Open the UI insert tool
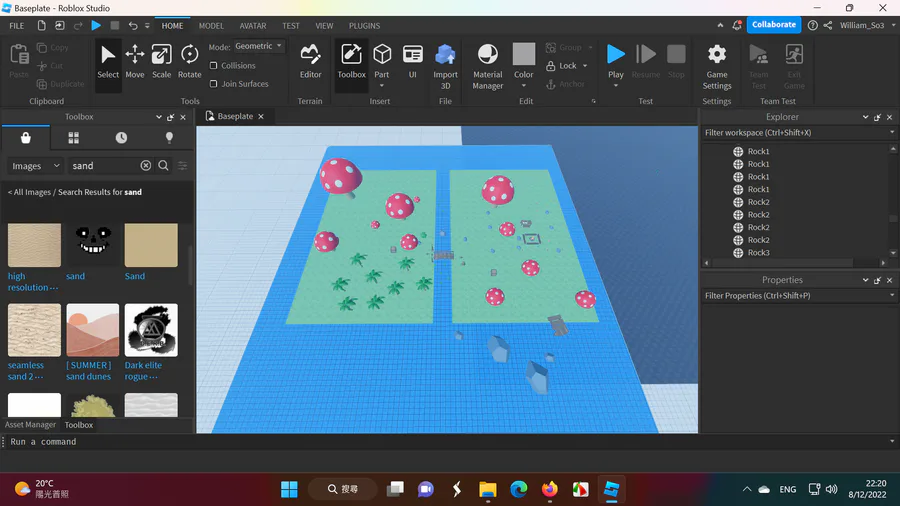This screenshot has width=900, height=506. [412, 62]
